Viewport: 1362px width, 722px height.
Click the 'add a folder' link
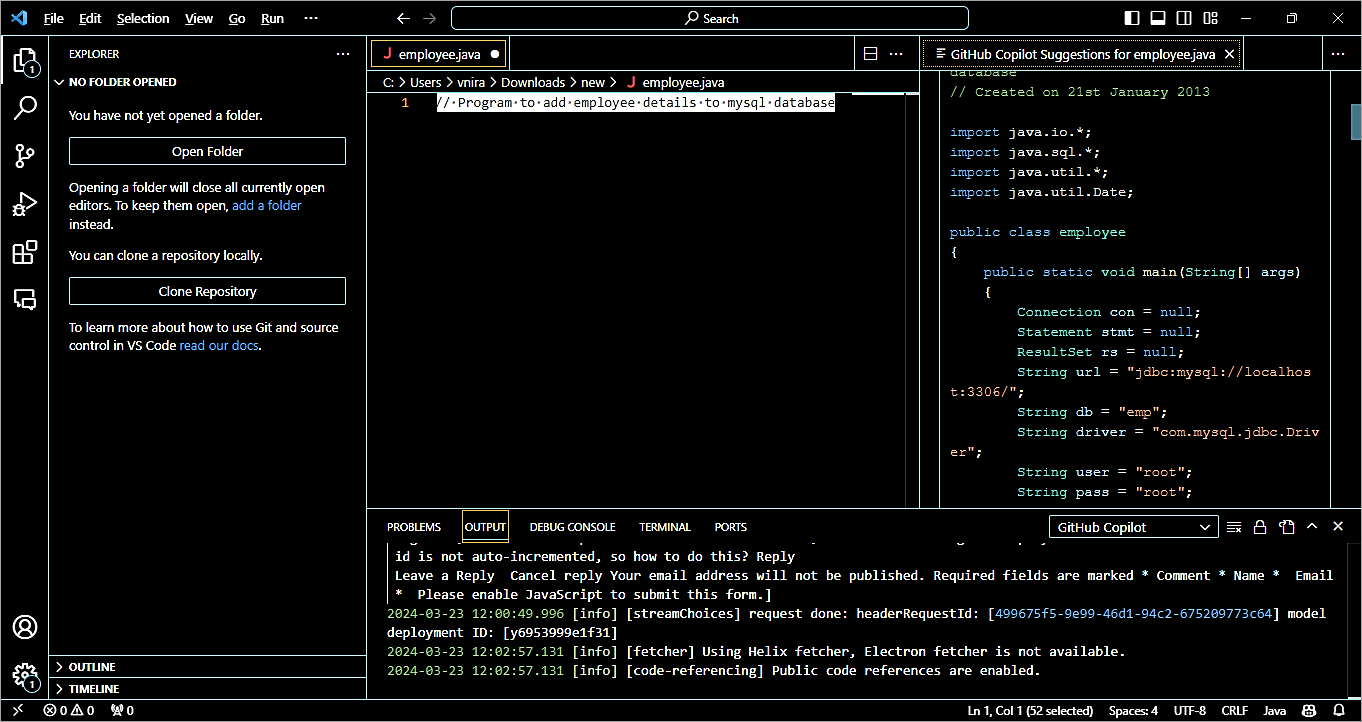(x=266, y=206)
